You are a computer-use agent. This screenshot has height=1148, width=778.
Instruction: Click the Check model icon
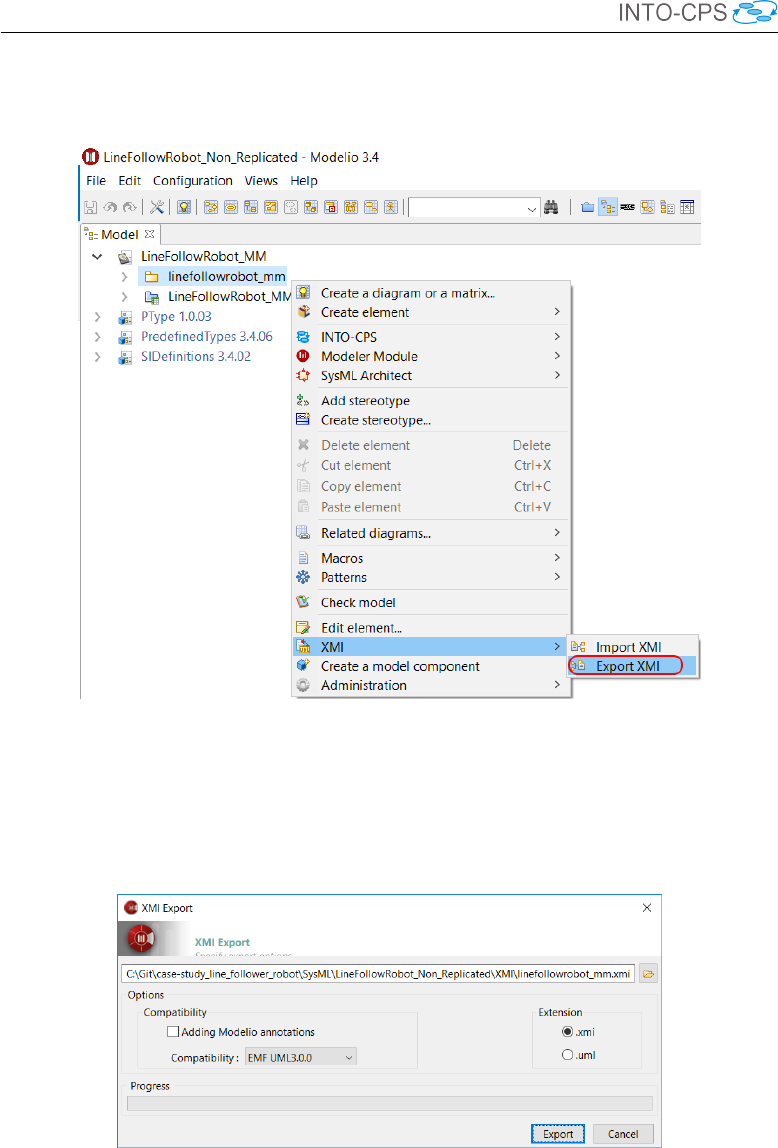(303, 602)
